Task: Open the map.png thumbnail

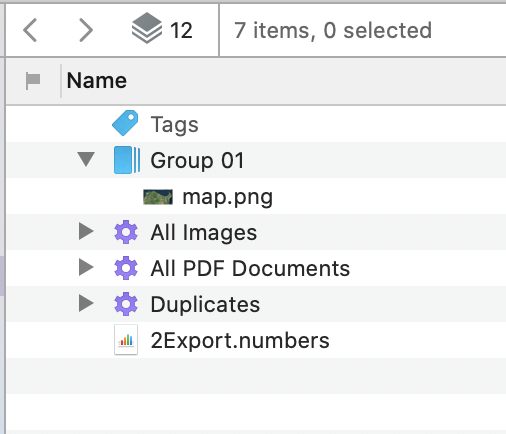Action: pos(158,197)
